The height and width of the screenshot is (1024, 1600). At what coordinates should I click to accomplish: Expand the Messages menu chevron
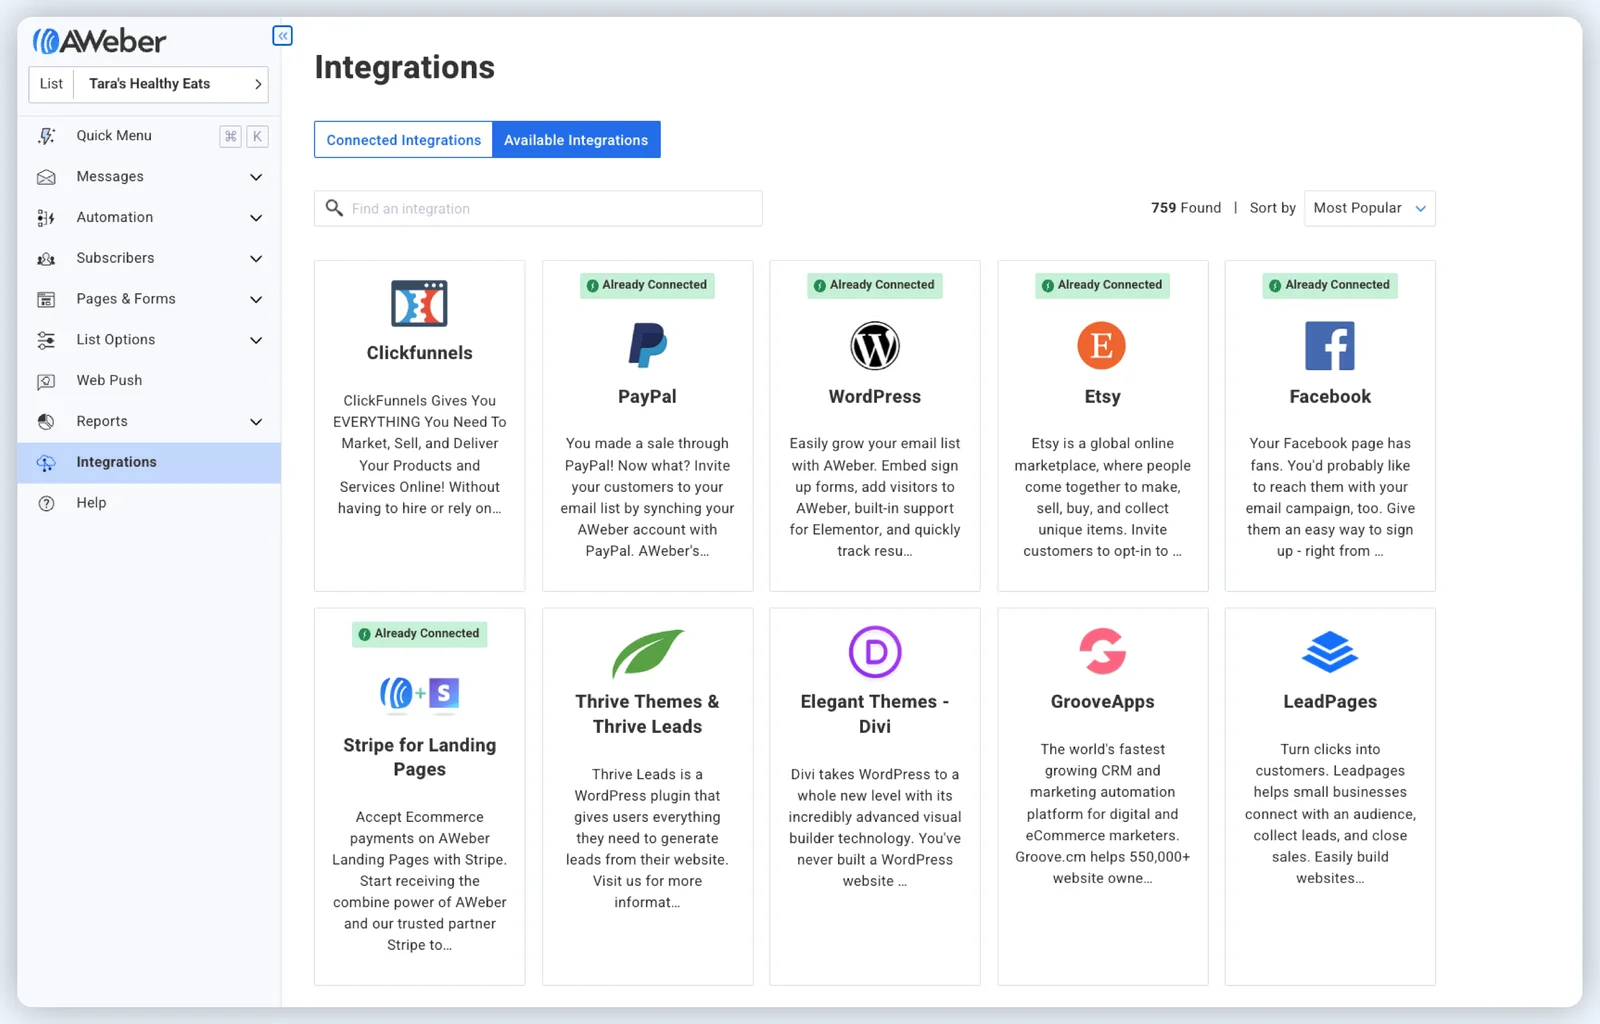(256, 177)
